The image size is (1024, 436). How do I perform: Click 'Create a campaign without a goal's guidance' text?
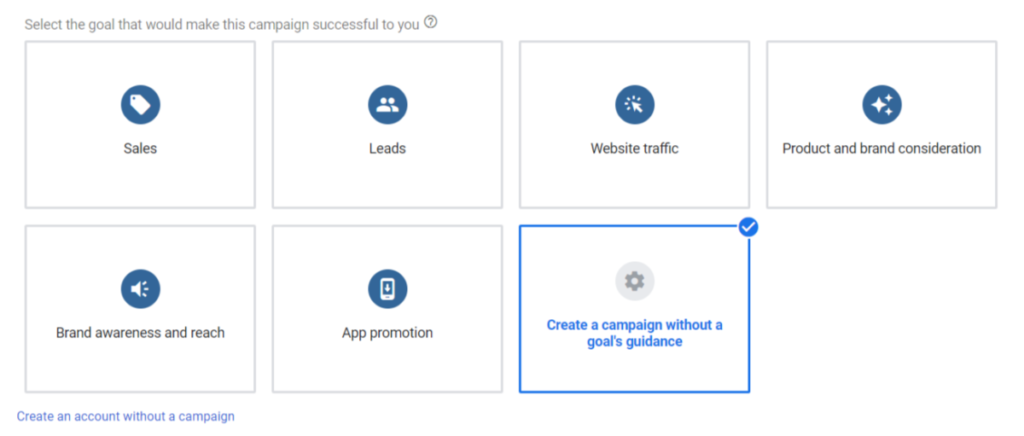(634, 333)
